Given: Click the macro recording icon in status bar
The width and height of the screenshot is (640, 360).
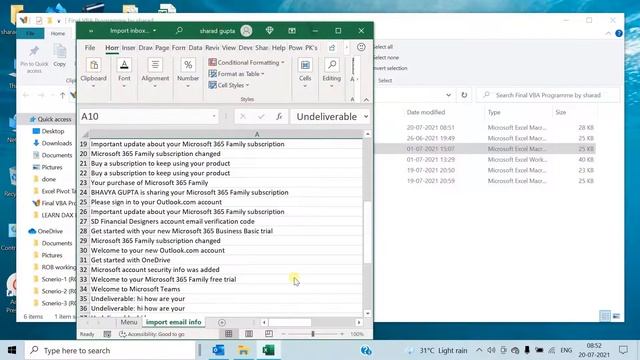Looking at the screenshot, I should 107,334.
